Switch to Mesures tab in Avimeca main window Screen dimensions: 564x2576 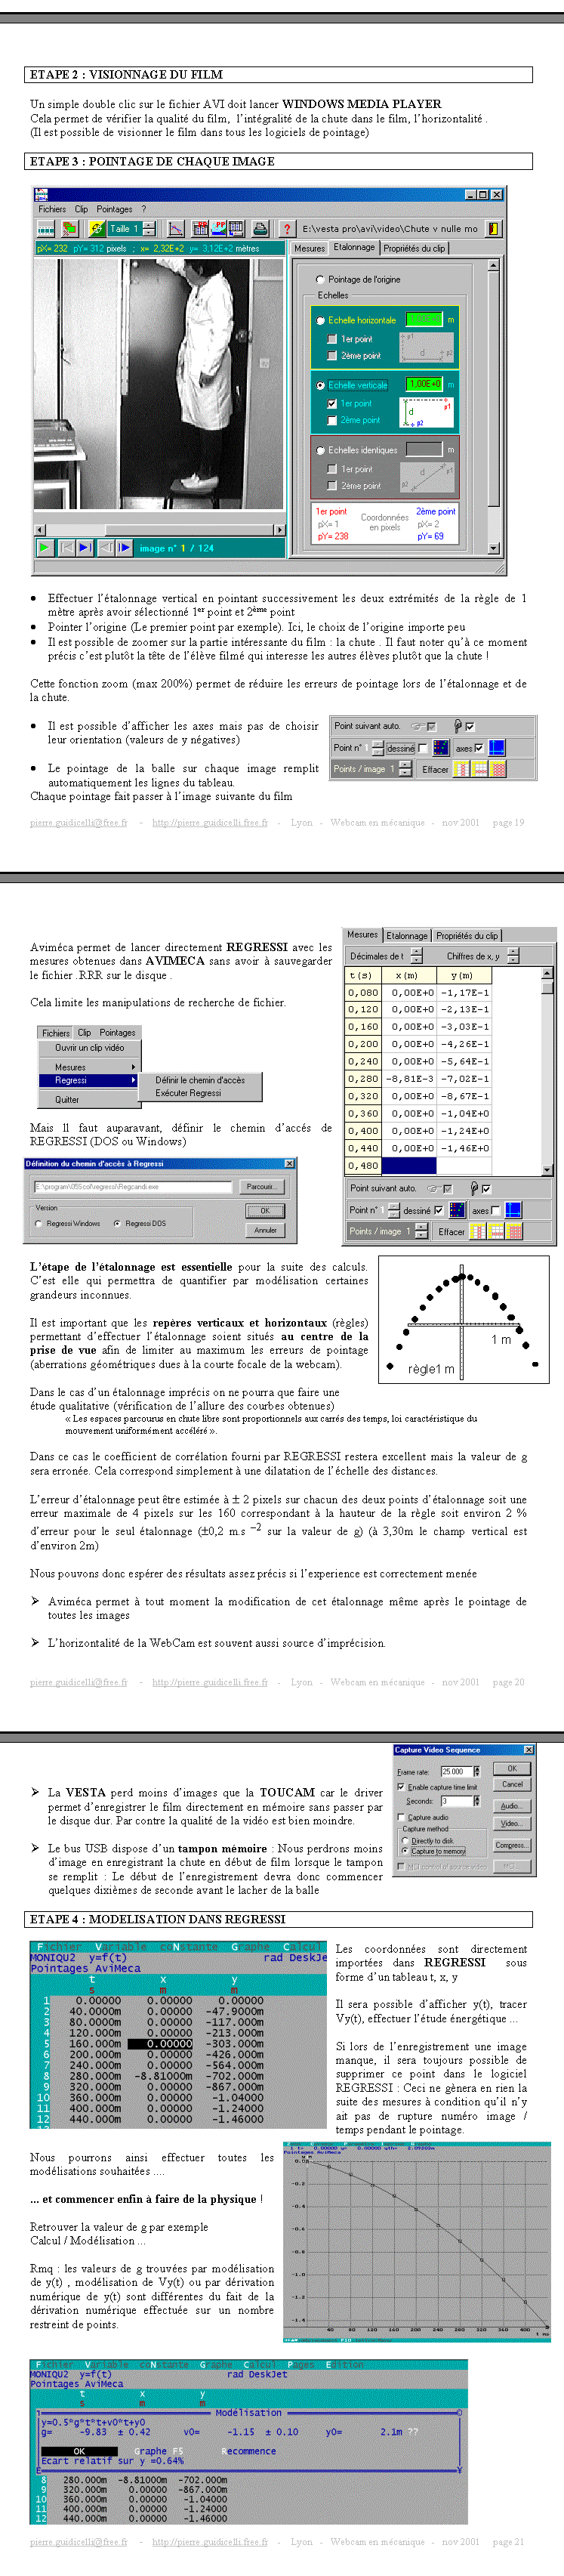pyautogui.click(x=309, y=248)
